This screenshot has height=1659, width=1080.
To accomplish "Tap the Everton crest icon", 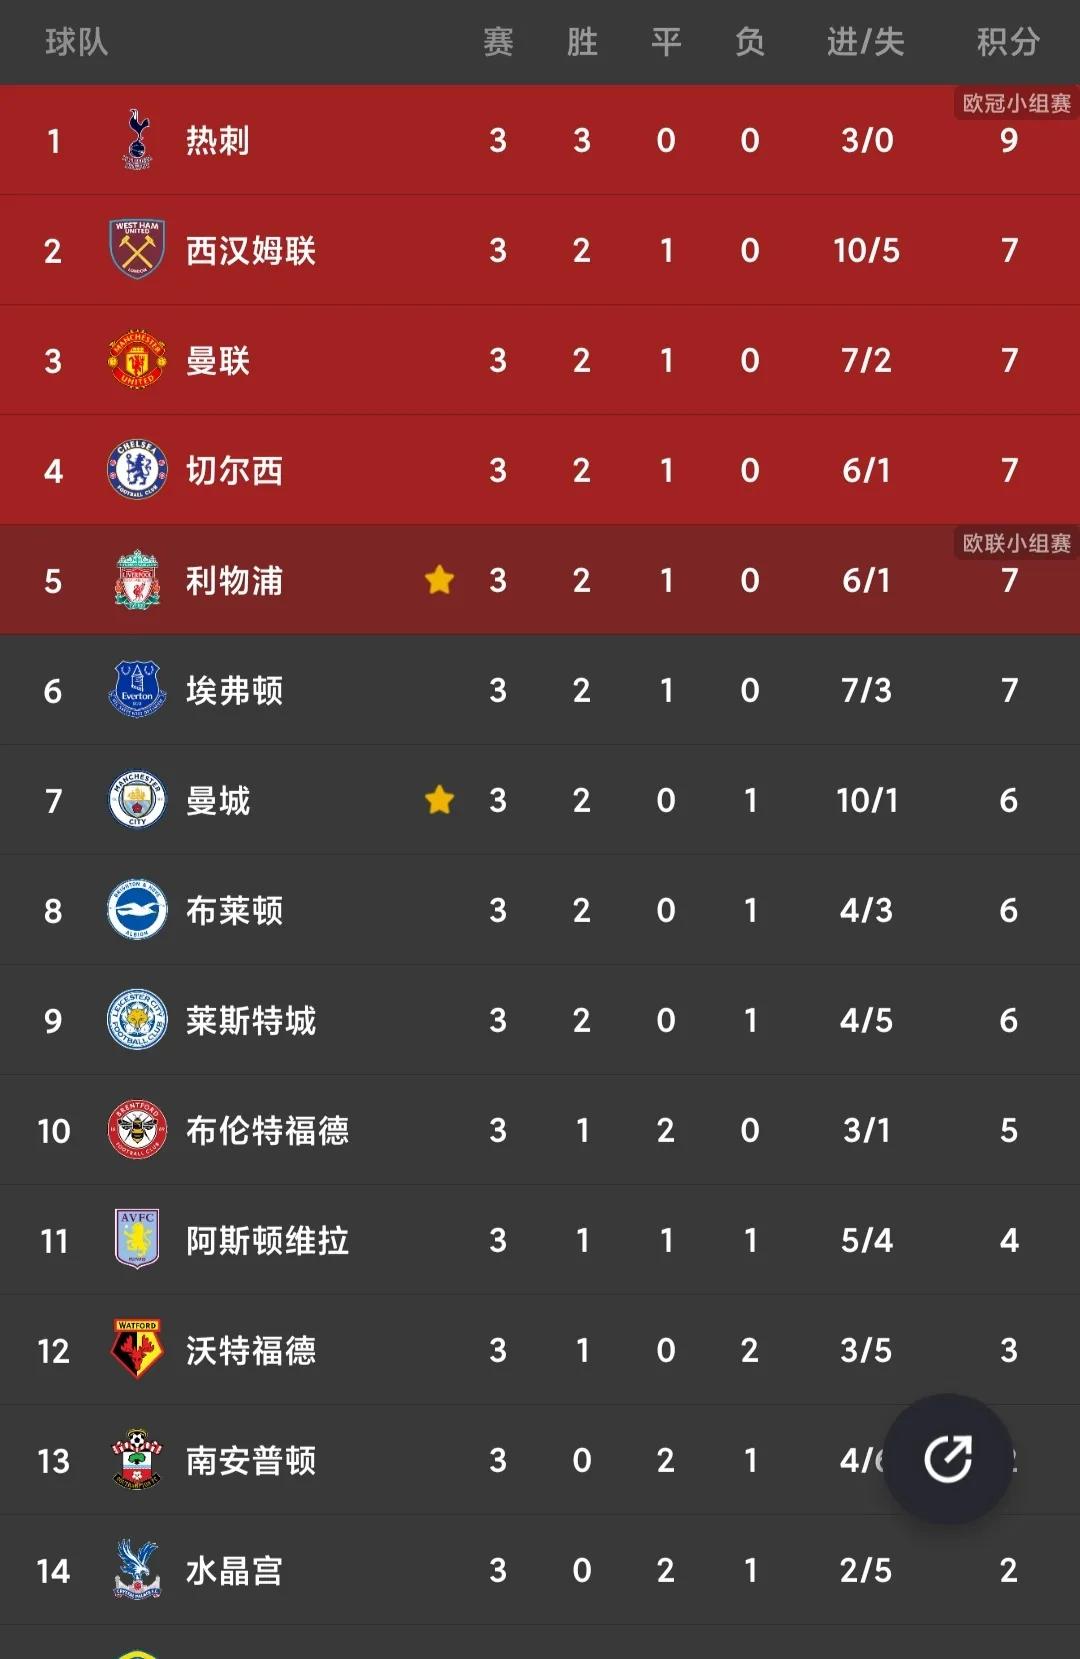I will pyautogui.click(x=137, y=690).
